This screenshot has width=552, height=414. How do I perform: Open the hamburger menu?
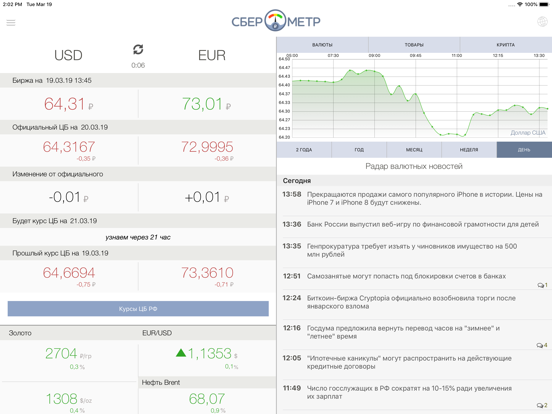pos(11,23)
